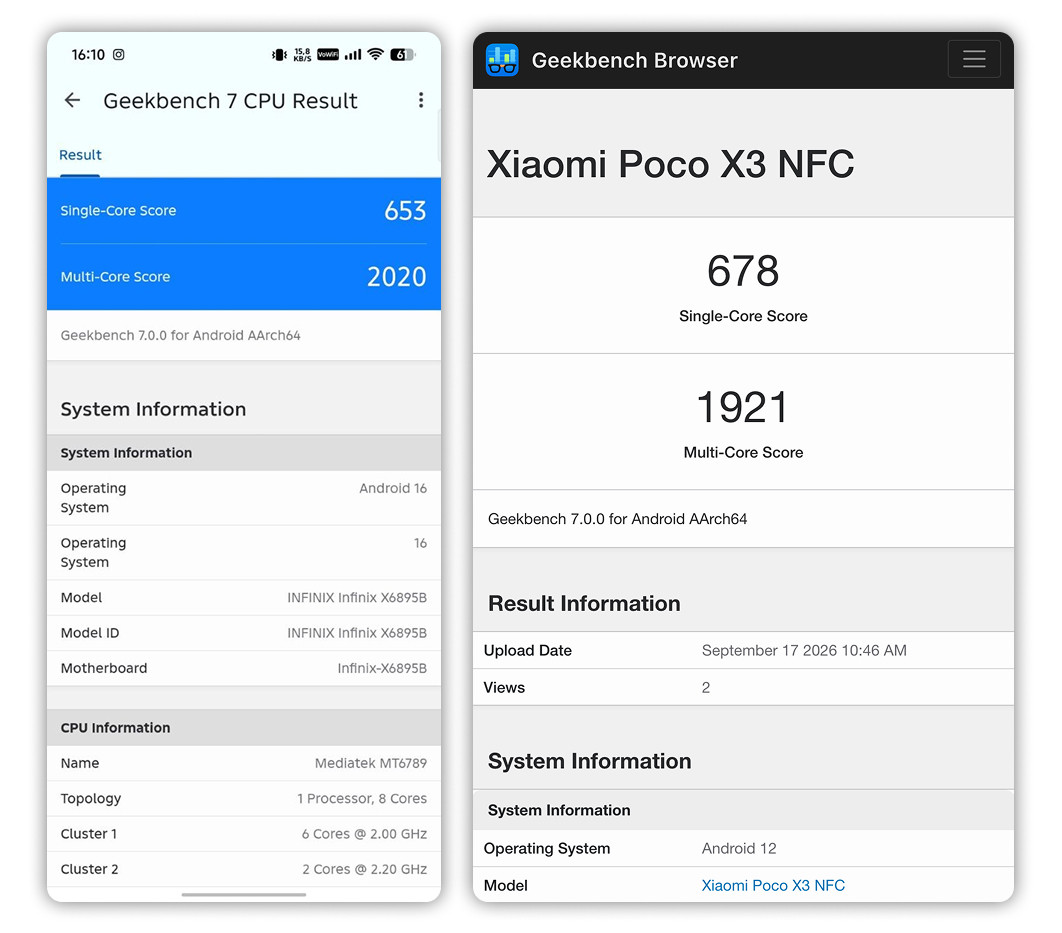
Task: Tap the 16:10 clock in status bar
Action: click(88, 54)
